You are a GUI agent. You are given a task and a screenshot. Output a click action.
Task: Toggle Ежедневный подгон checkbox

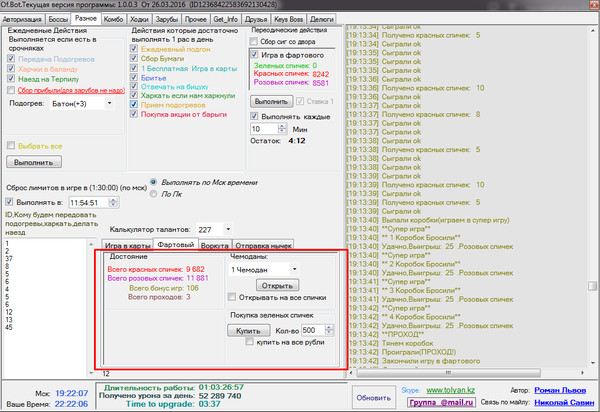134,49
